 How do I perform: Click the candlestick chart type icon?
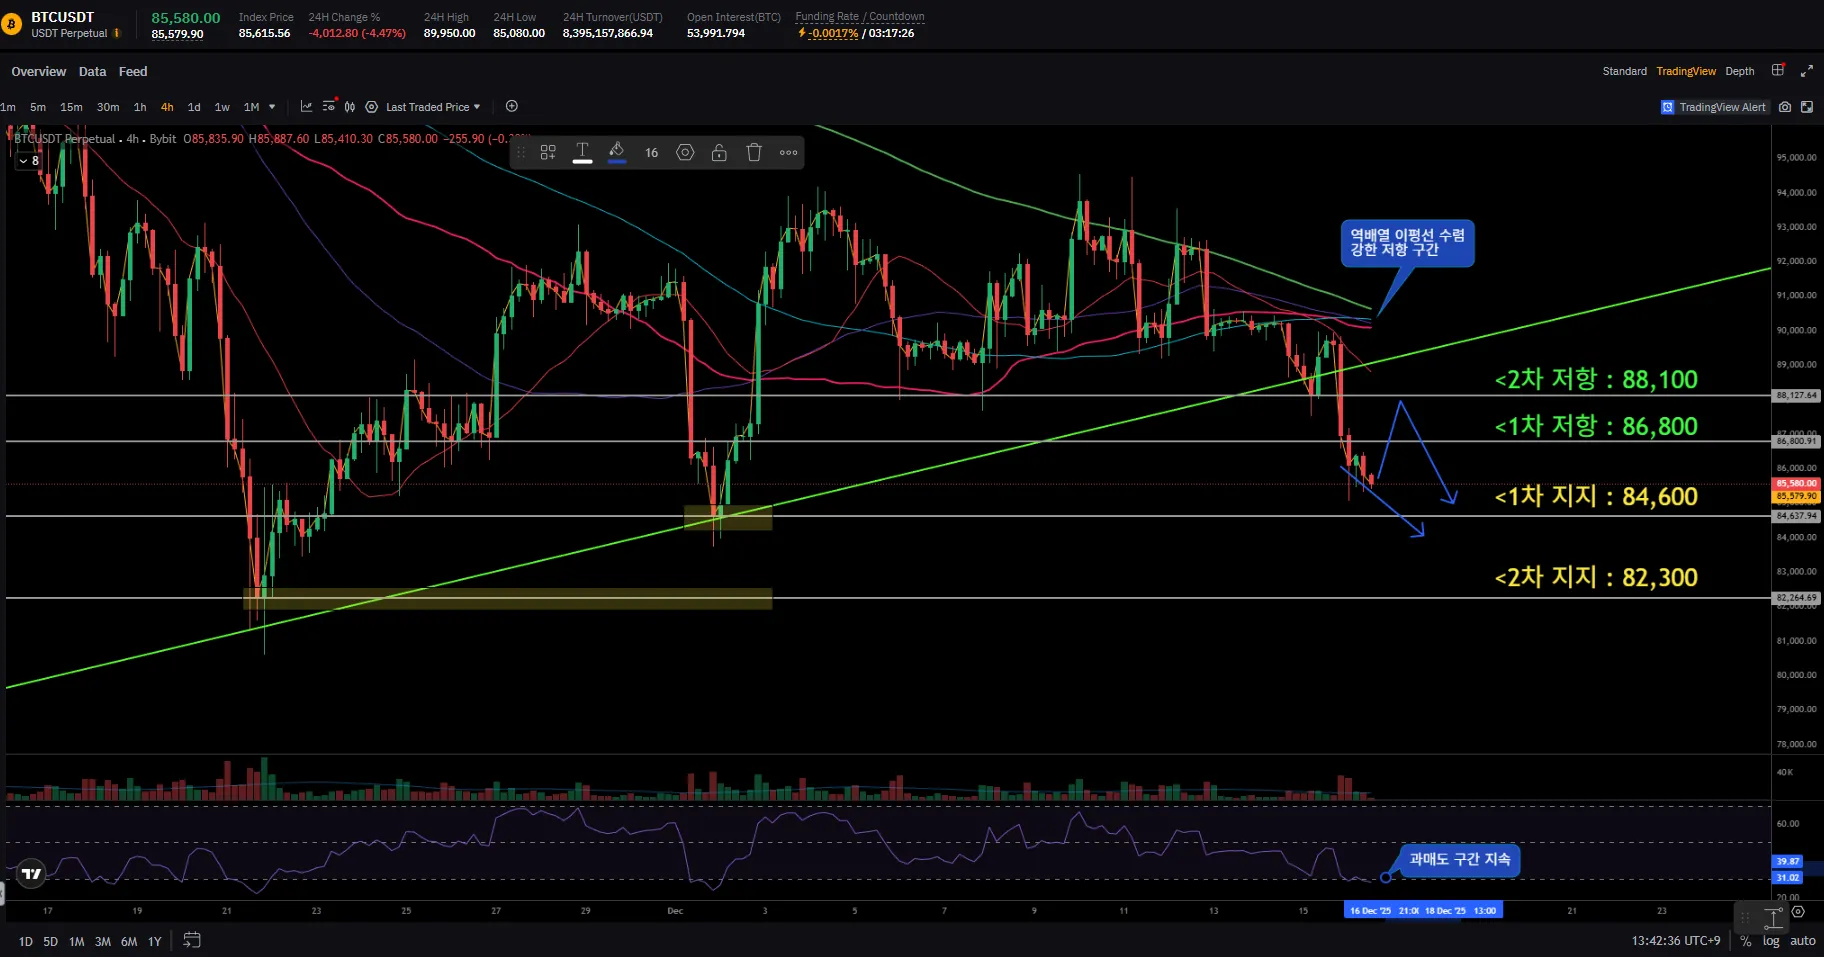click(x=350, y=107)
